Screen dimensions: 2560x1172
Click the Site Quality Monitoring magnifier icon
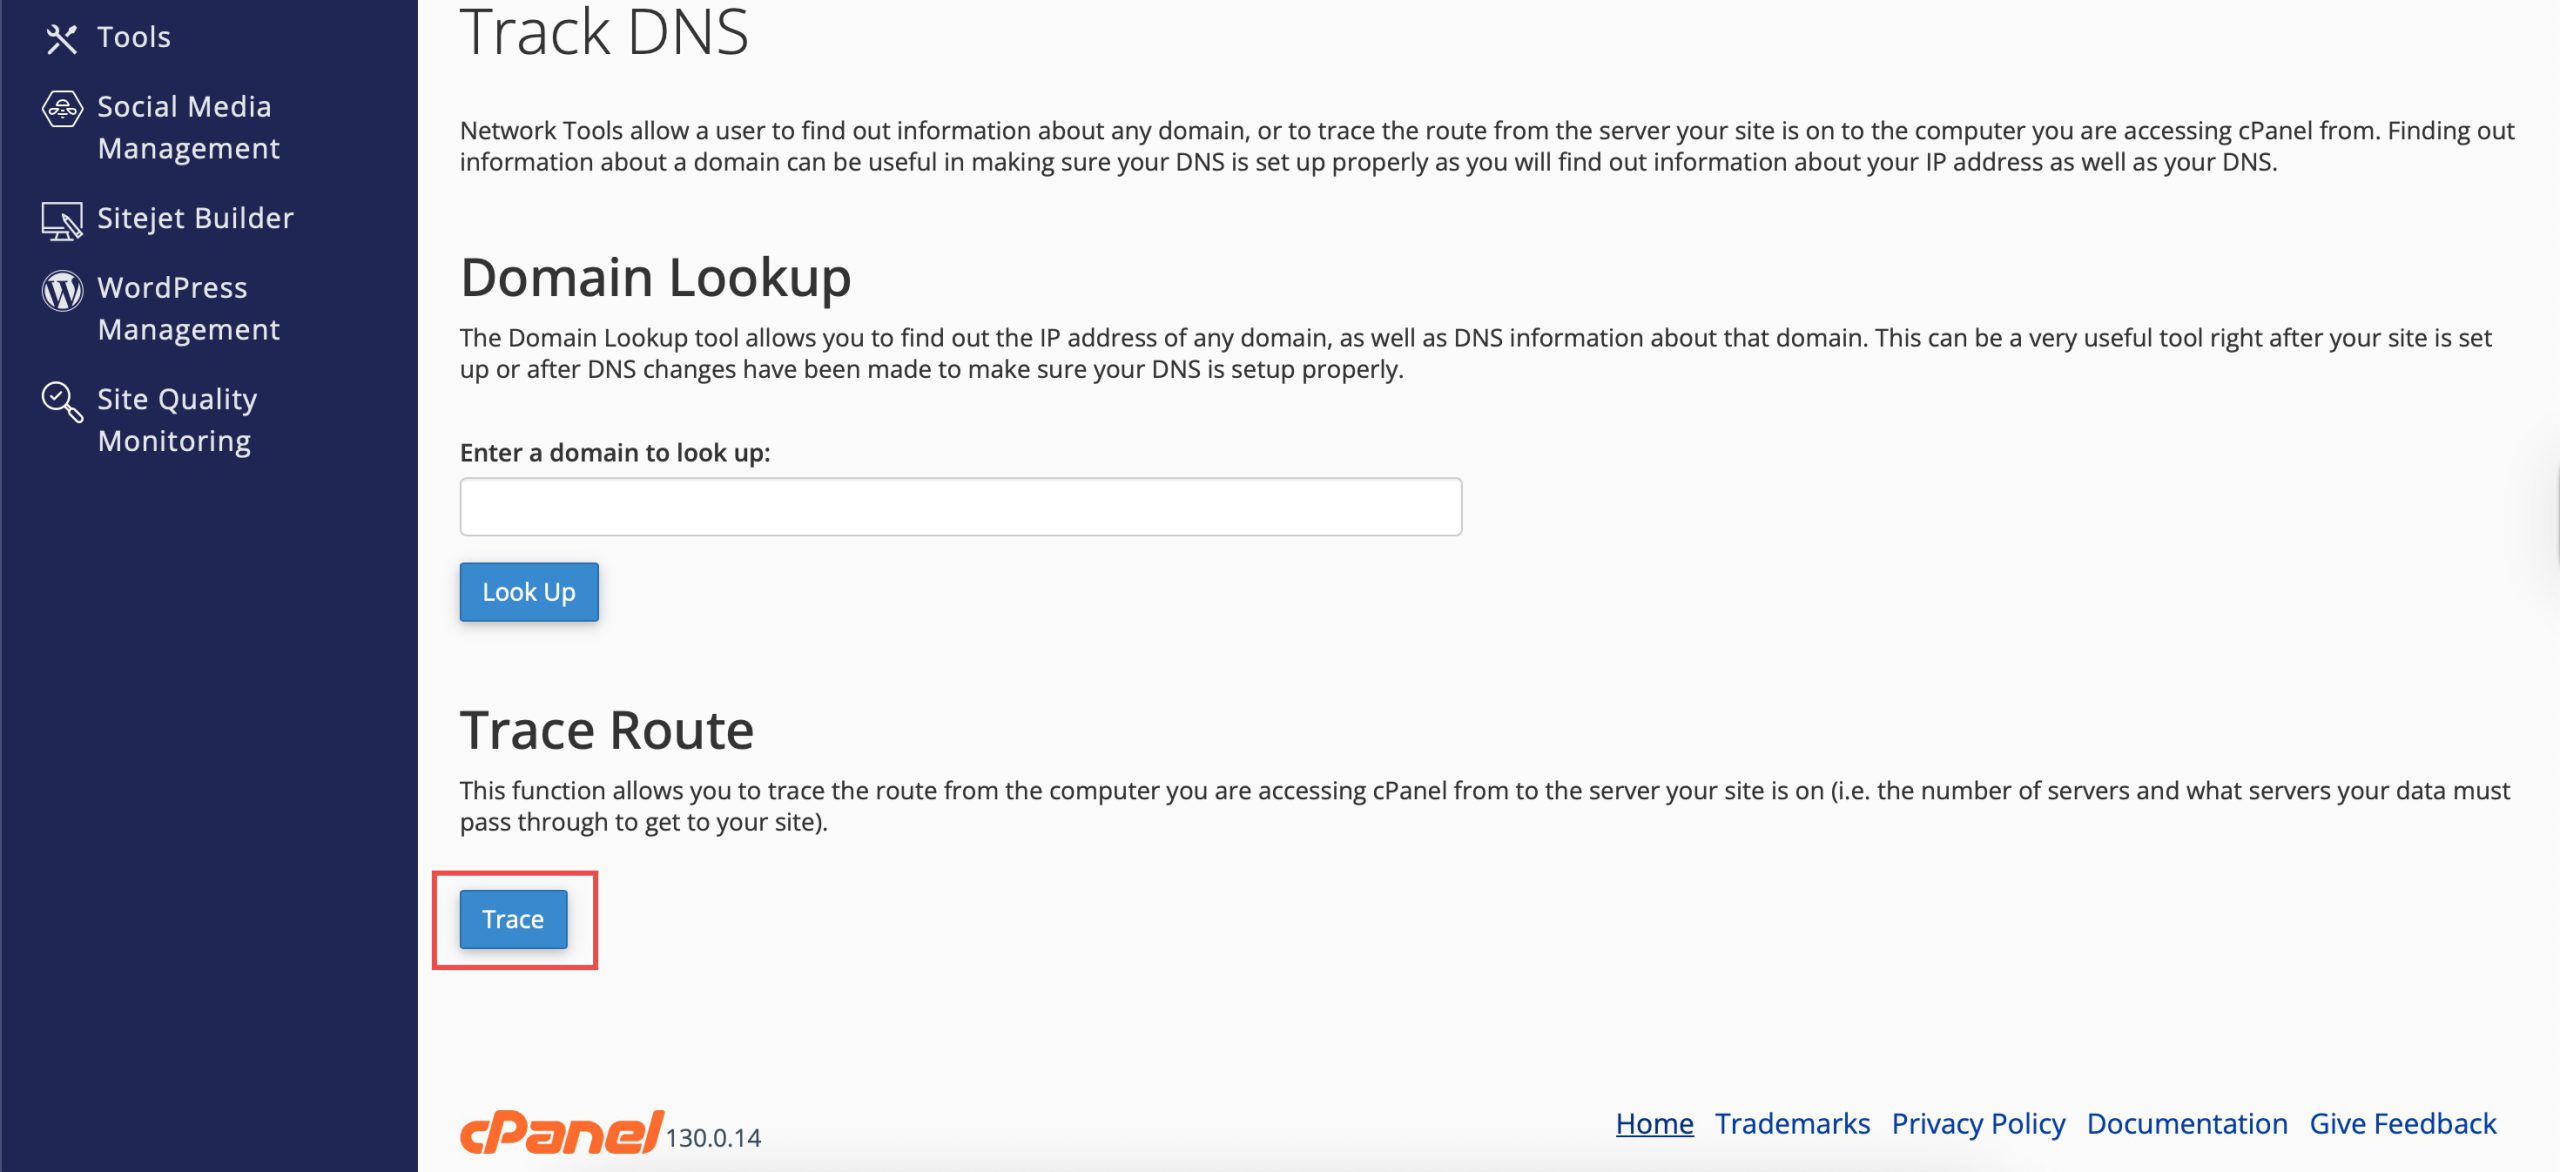point(61,402)
